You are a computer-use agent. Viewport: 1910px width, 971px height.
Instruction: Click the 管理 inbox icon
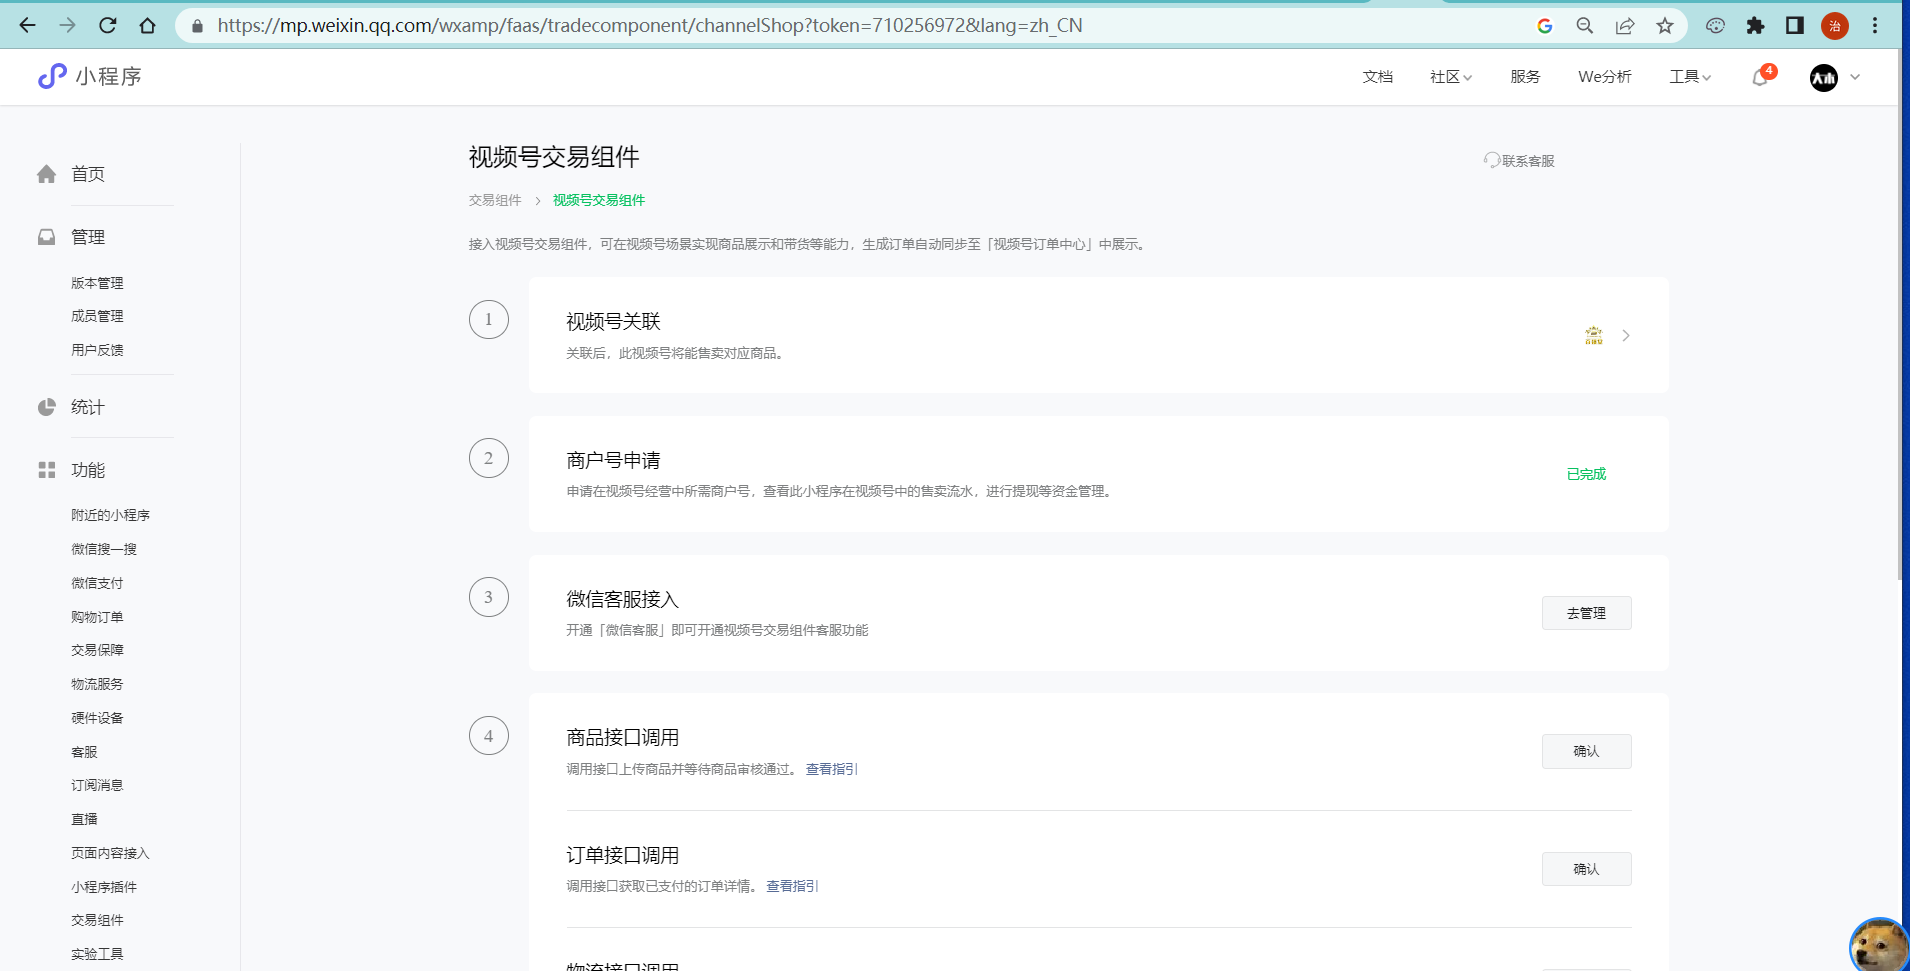click(46, 237)
